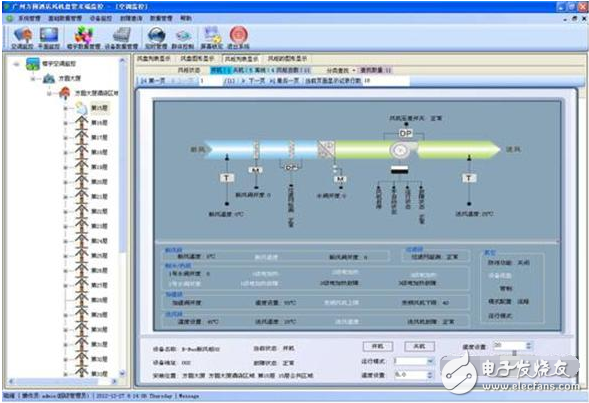Expand the 第24层 tree node
Screen dimensions: 589x403
point(65,241)
